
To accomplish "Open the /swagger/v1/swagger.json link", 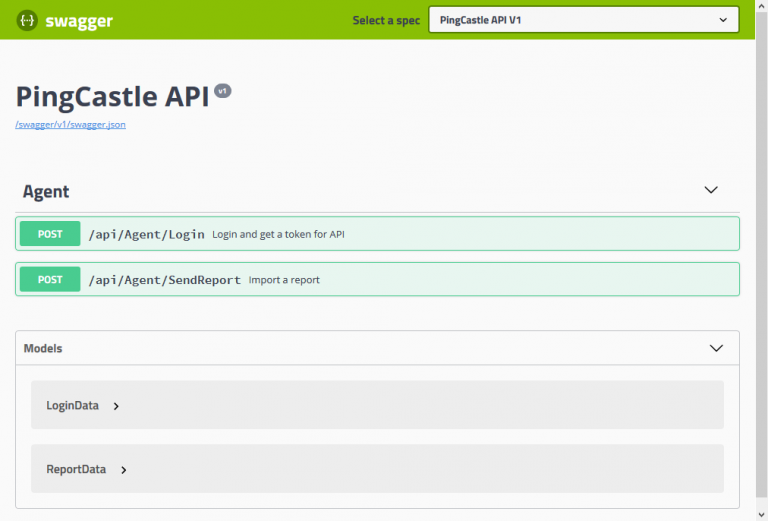I will [x=70, y=125].
